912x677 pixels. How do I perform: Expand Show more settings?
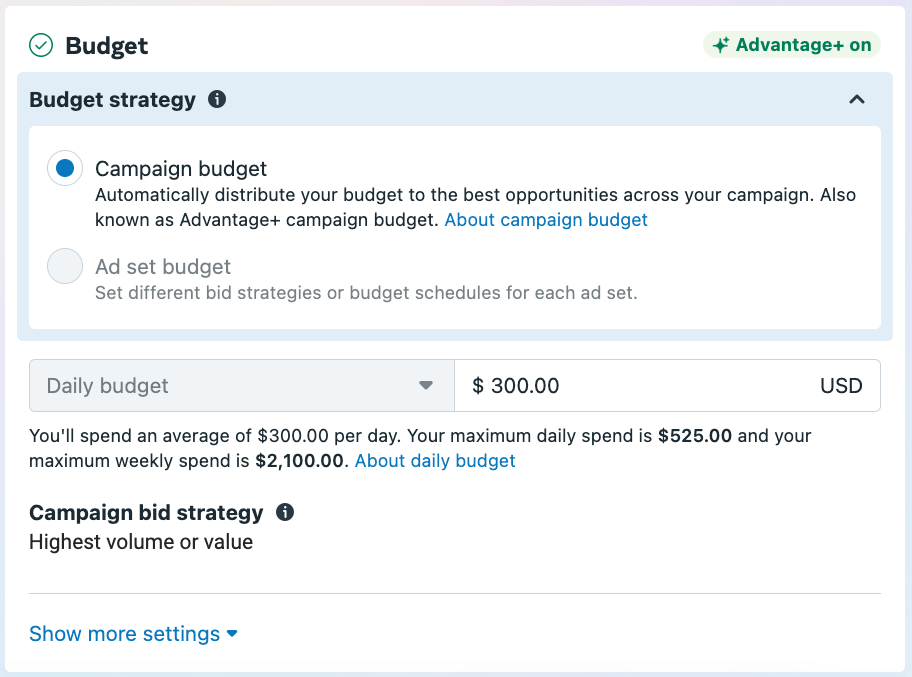tap(133, 634)
